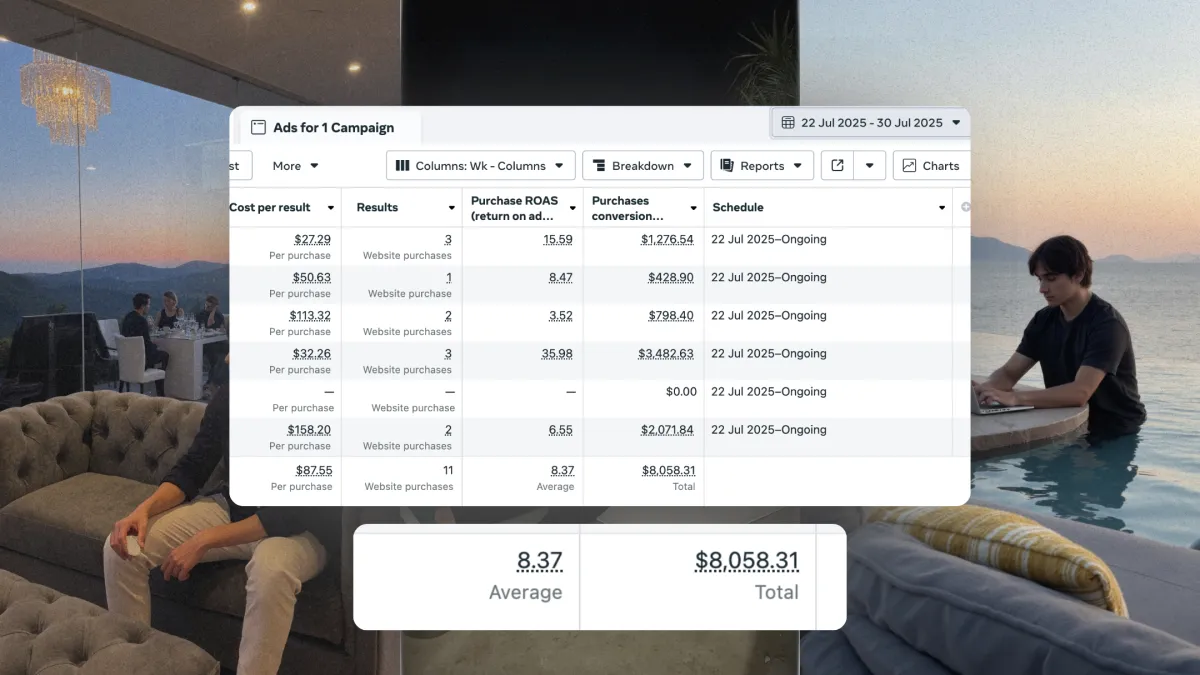The width and height of the screenshot is (1200, 675).
Task: Click the $3,482.63 conversion value
Action: 666,354
